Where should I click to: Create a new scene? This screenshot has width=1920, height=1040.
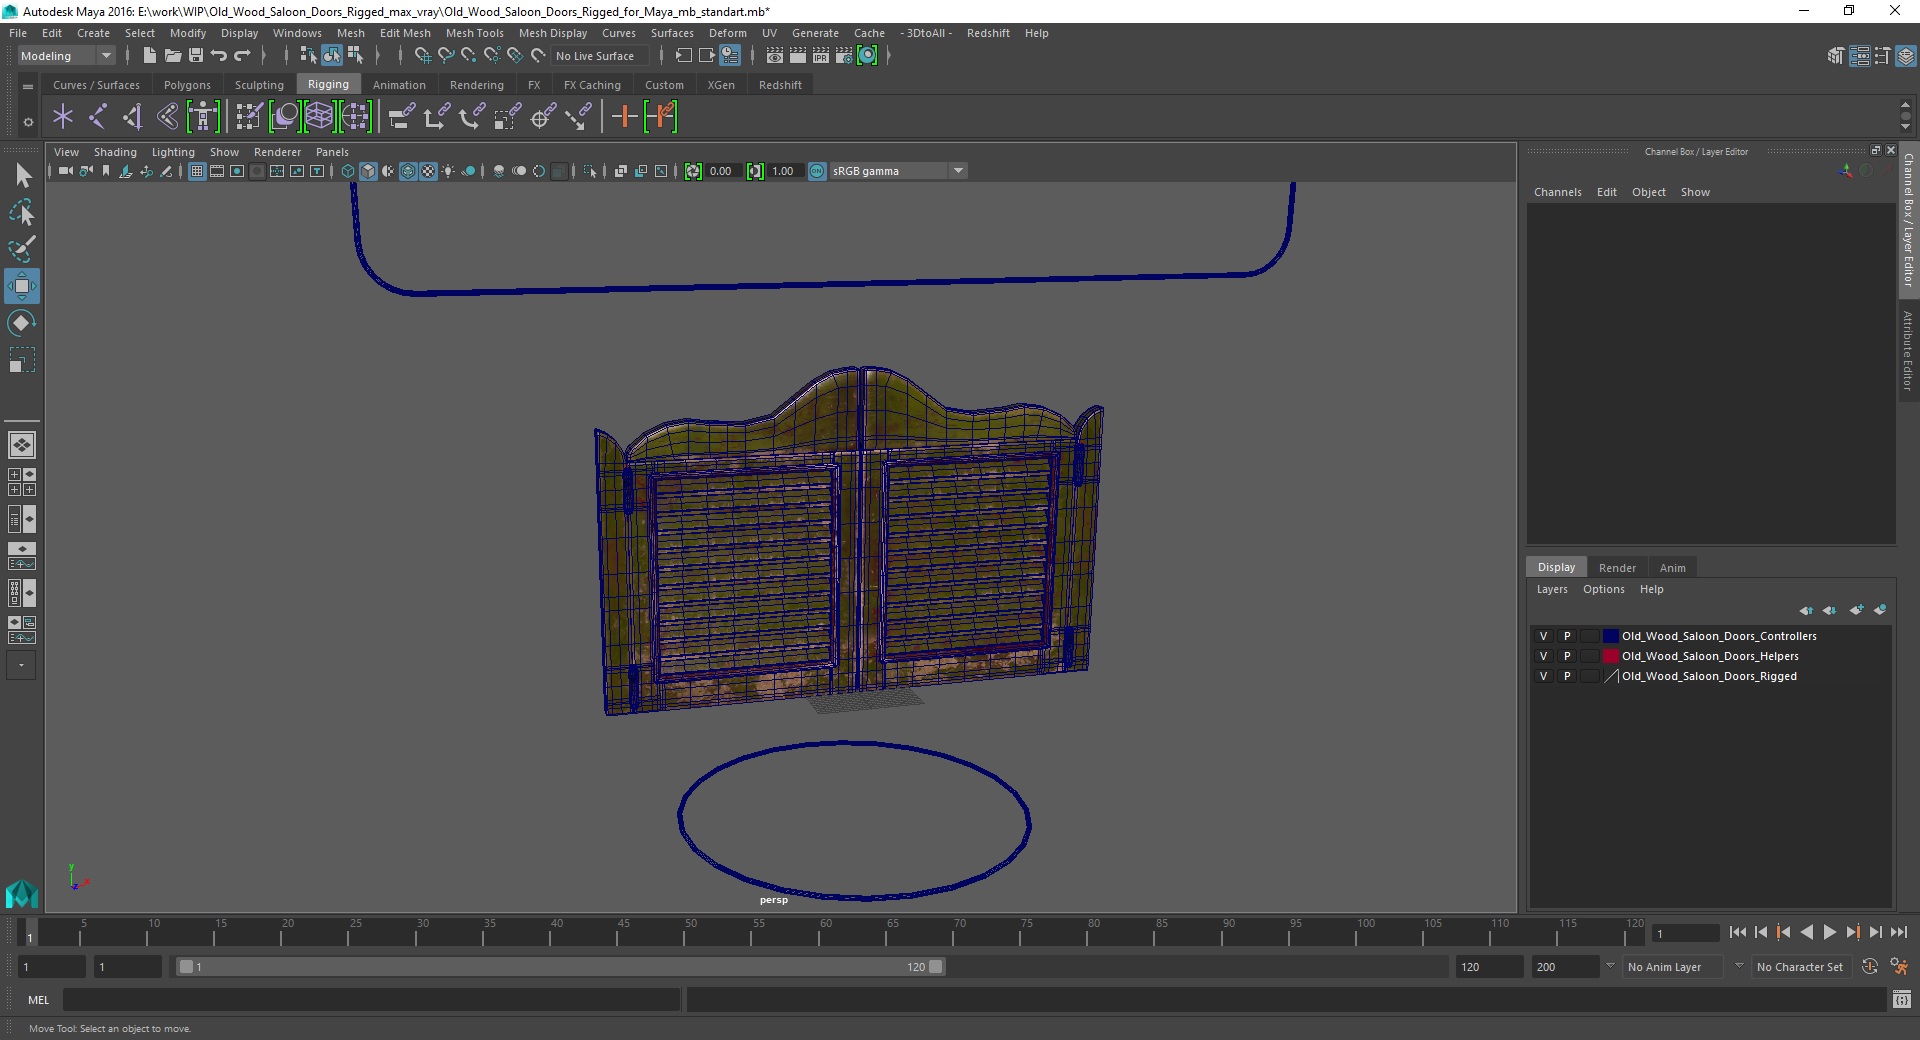pyautogui.click(x=149, y=56)
